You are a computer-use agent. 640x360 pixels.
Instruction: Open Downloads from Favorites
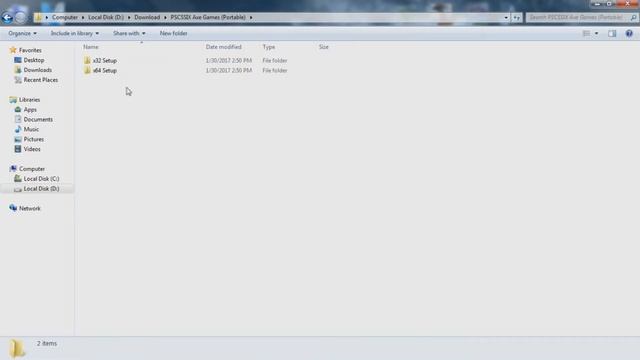pyautogui.click(x=38, y=70)
